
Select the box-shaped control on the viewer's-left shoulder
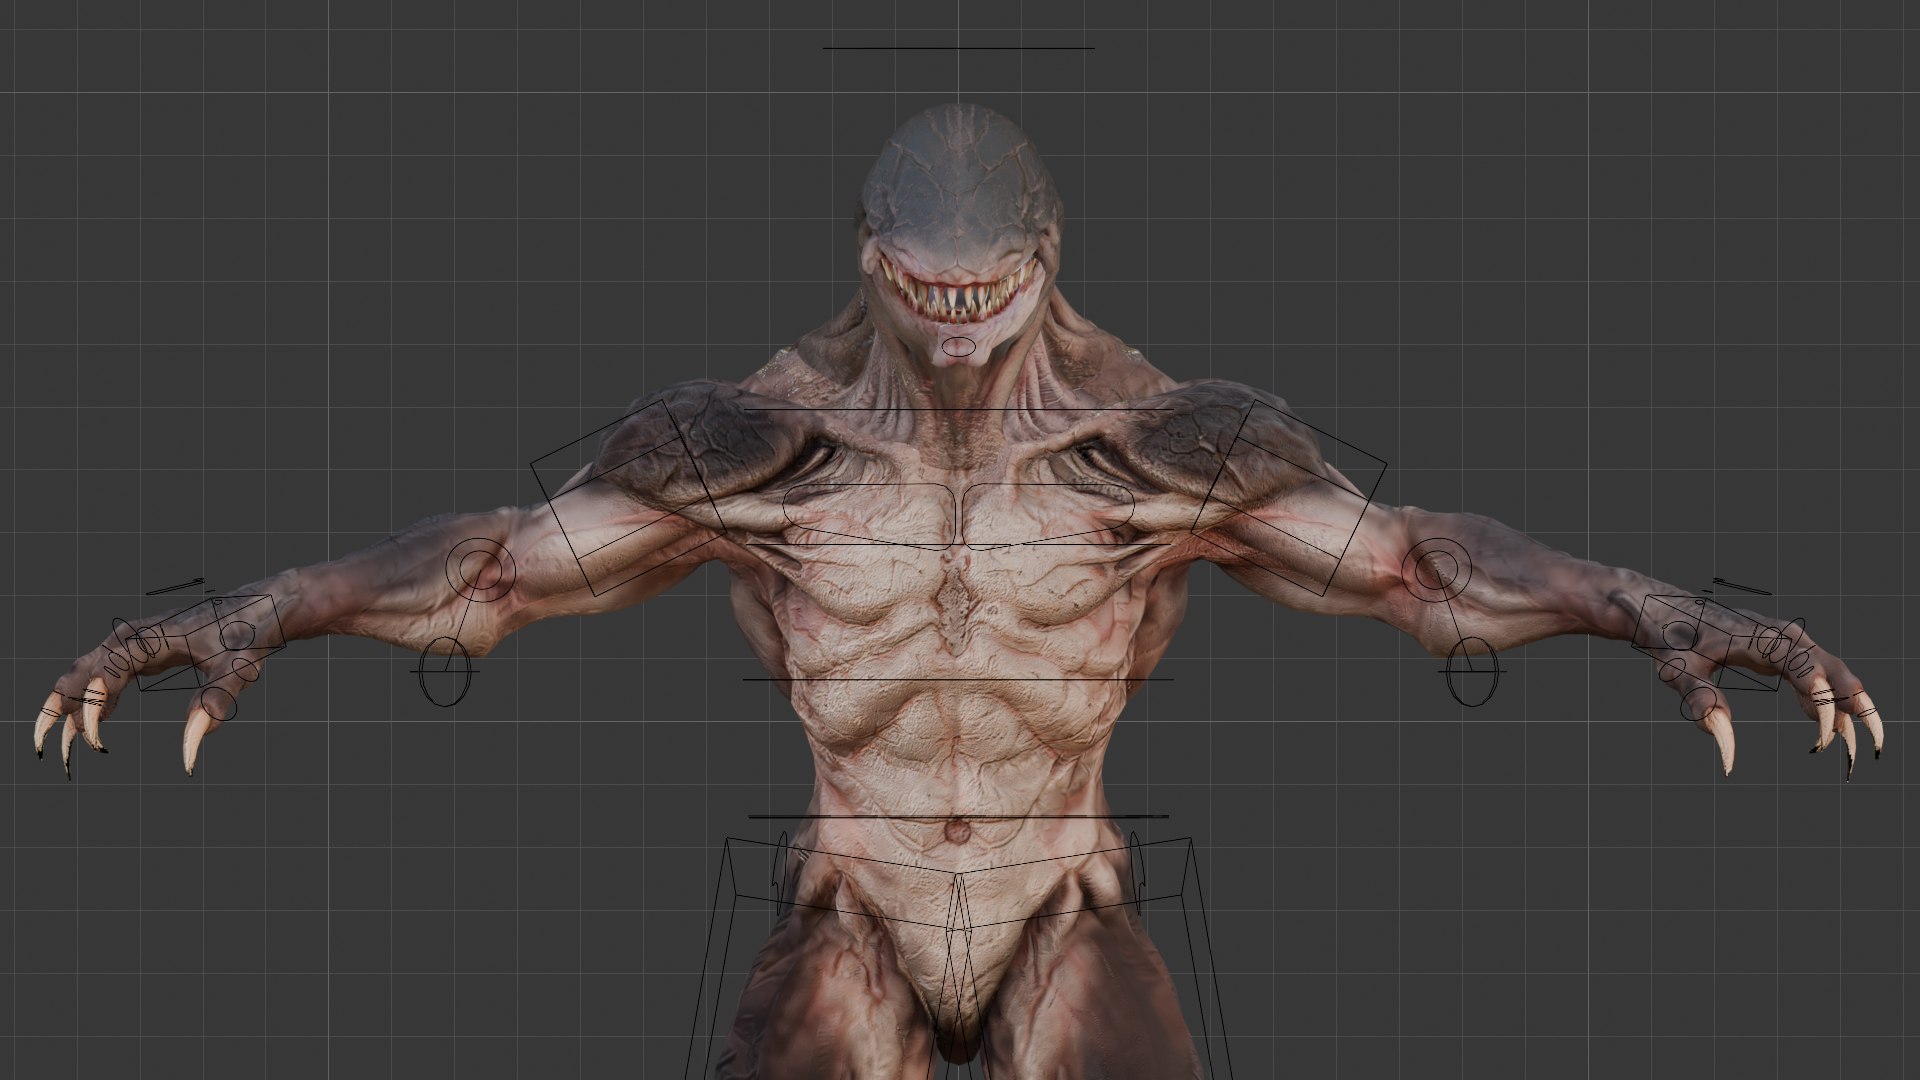tap(630, 498)
